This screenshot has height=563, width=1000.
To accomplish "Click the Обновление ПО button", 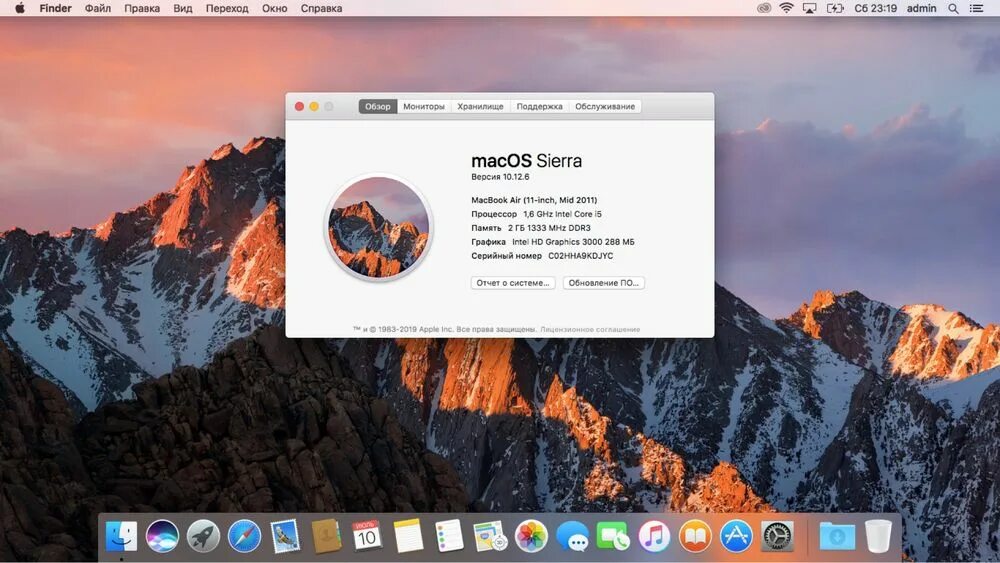I will (603, 282).
